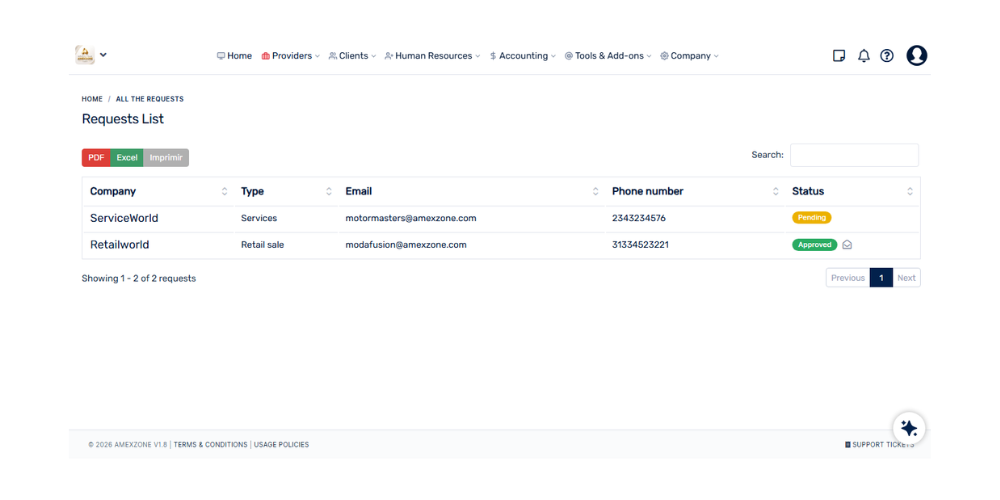
Task: Export the list as PDF
Action: [x=96, y=158]
